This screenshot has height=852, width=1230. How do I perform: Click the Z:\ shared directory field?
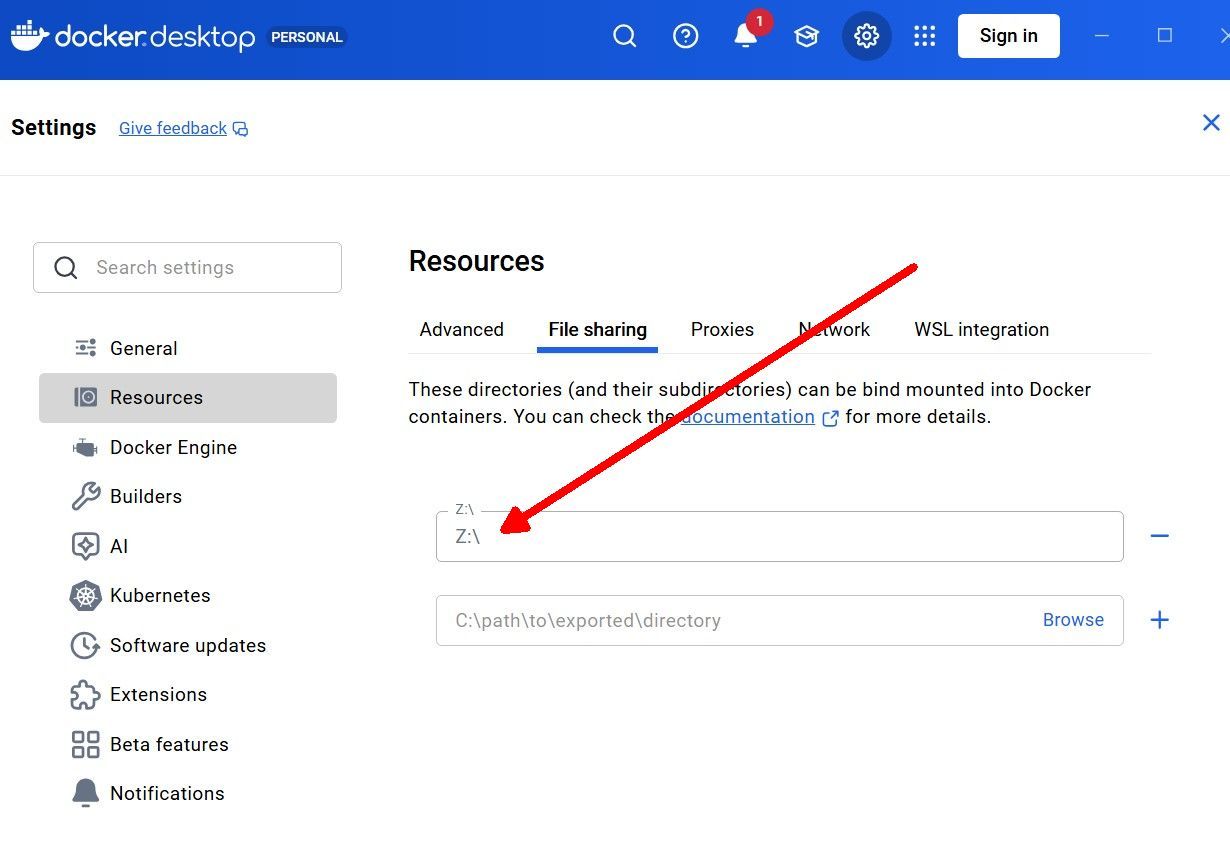click(780, 537)
